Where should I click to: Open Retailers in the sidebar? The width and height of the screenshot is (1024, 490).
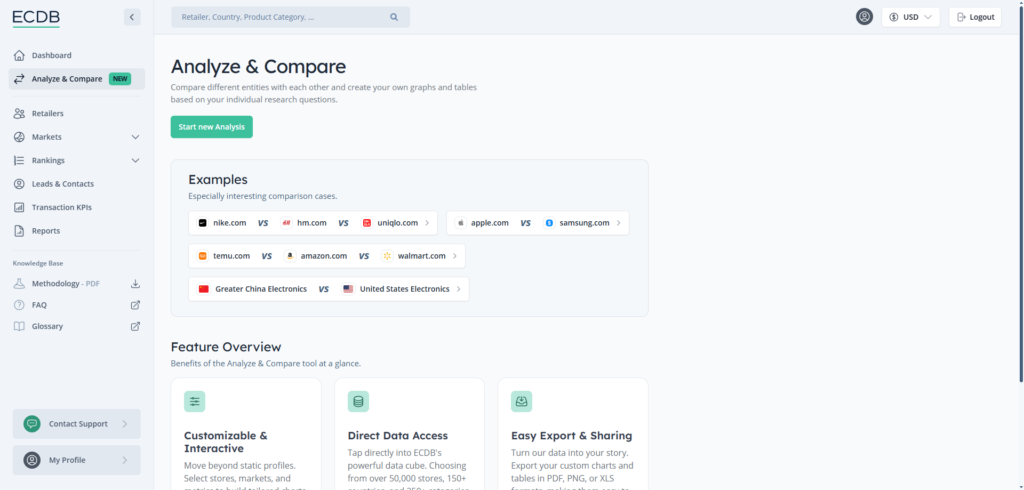point(47,113)
